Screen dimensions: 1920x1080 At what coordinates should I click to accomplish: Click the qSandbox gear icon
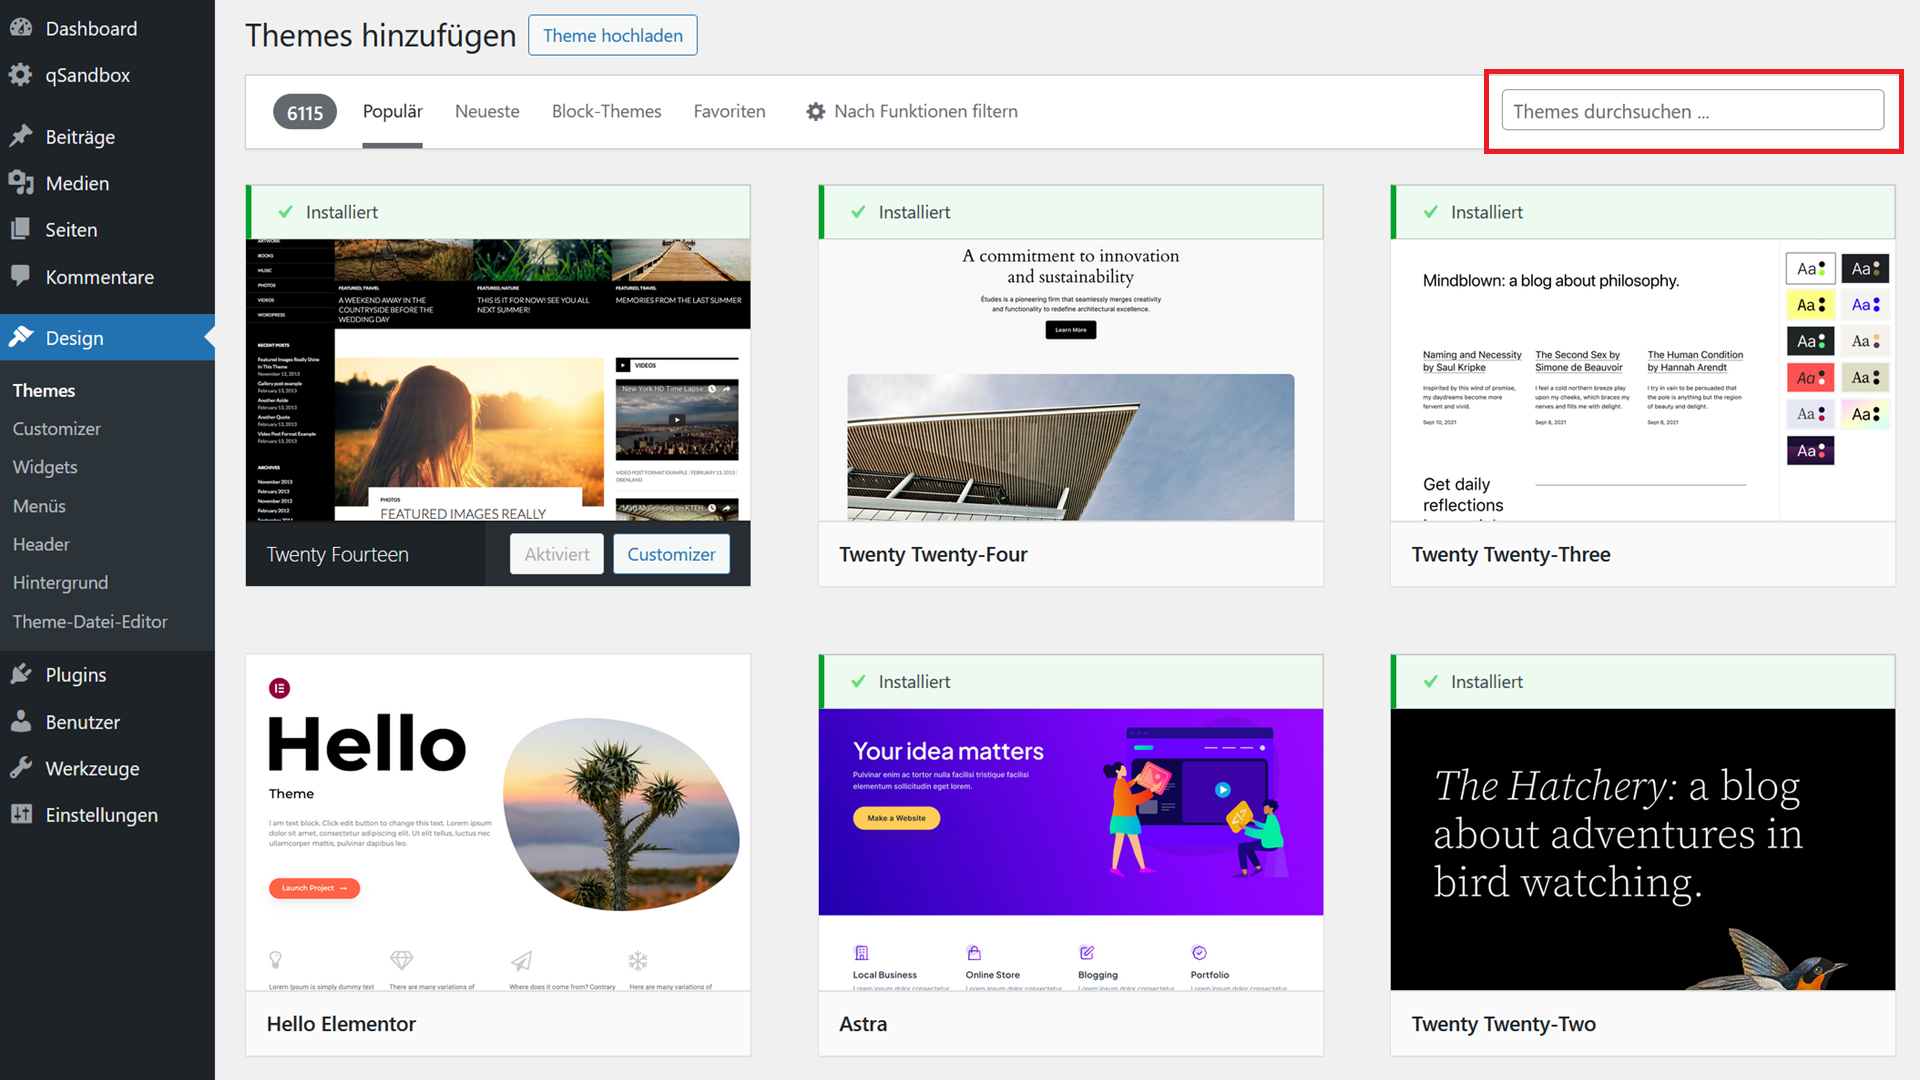click(x=21, y=75)
